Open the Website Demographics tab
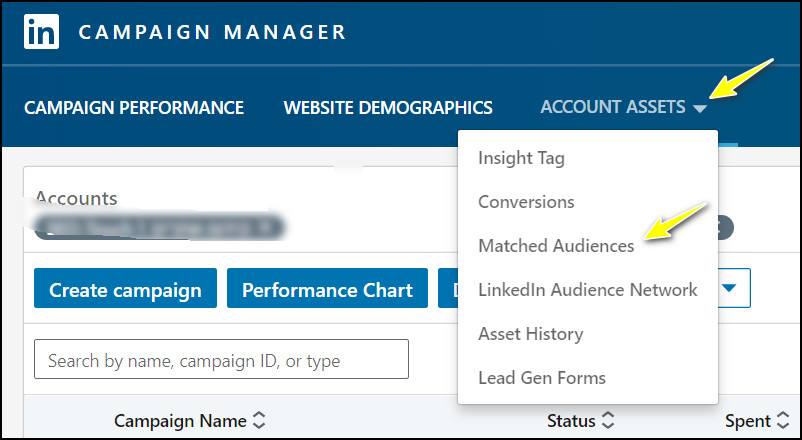 (388, 108)
